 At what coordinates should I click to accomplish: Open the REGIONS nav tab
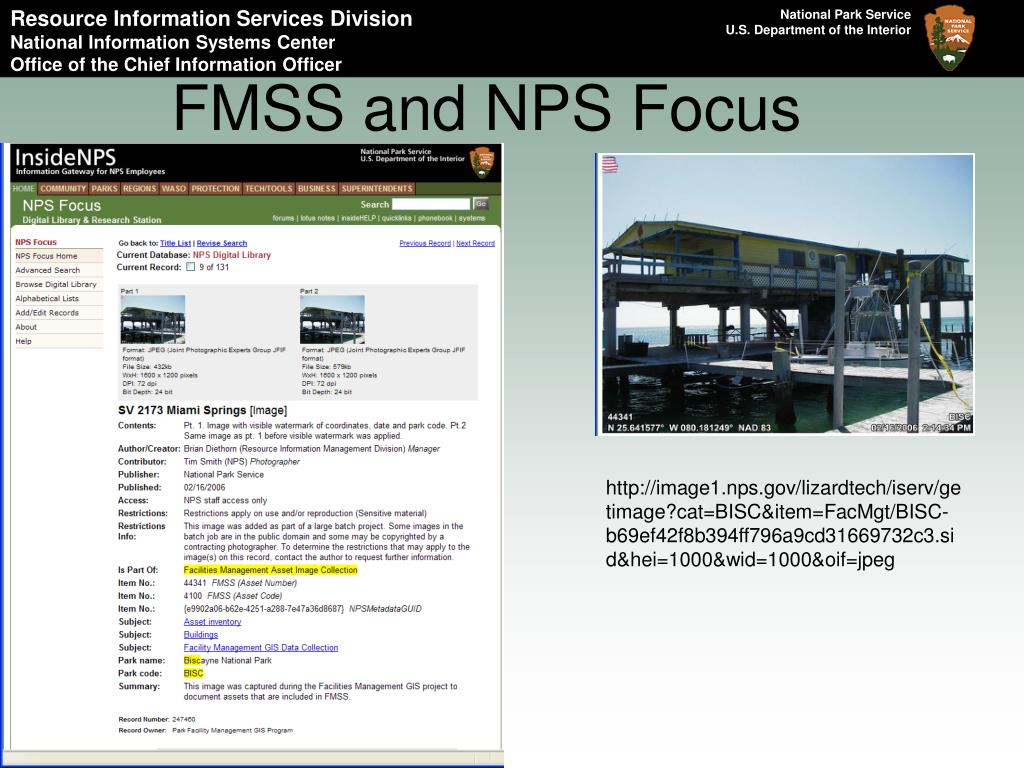tap(140, 189)
